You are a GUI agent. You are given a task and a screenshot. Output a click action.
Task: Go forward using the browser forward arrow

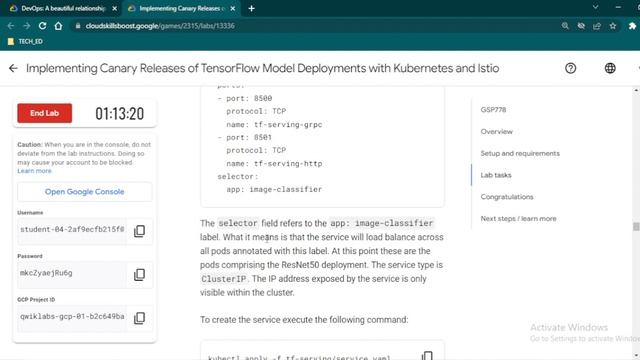[27, 26]
